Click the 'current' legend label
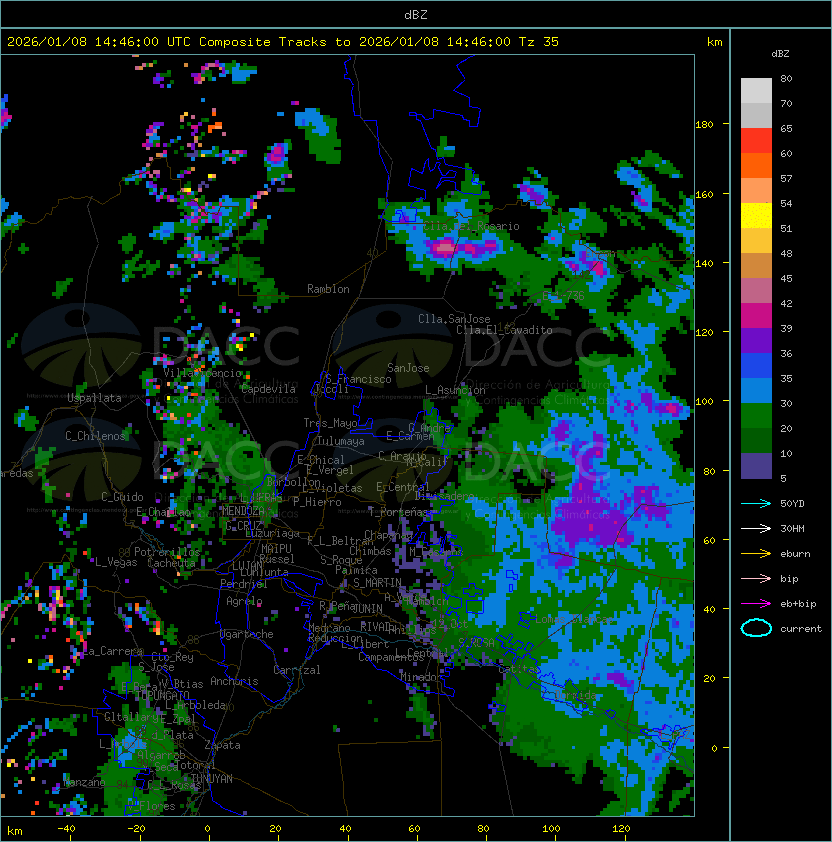The height and width of the screenshot is (842, 832). (801, 628)
